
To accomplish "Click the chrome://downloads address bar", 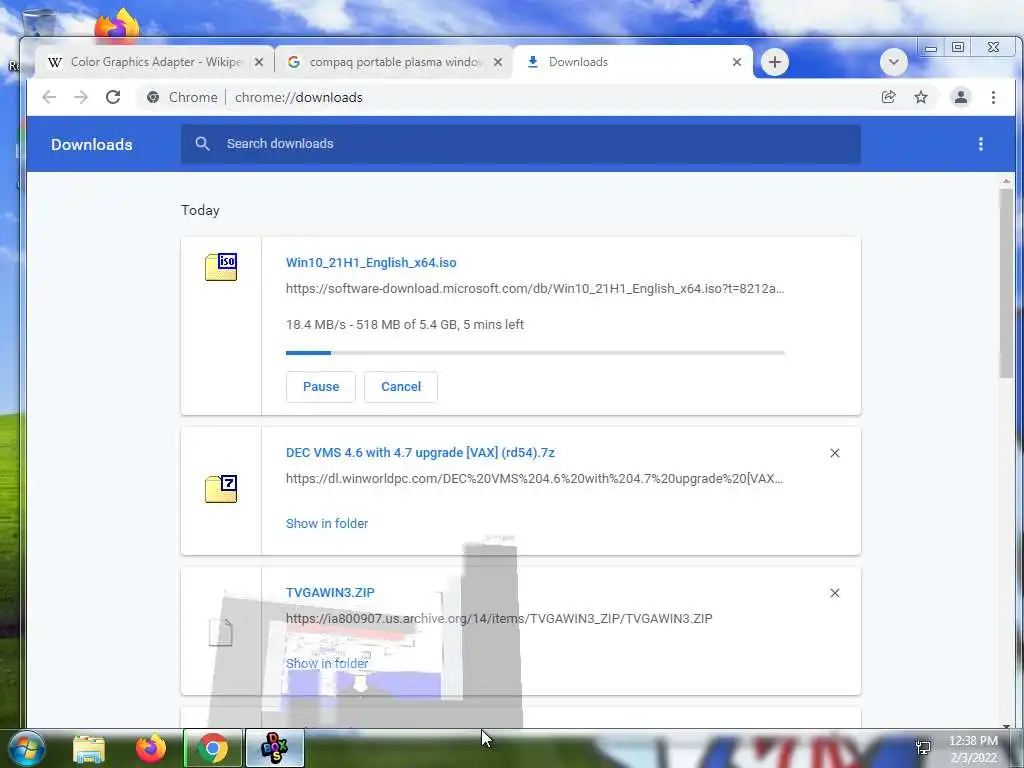I will [x=509, y=97].
